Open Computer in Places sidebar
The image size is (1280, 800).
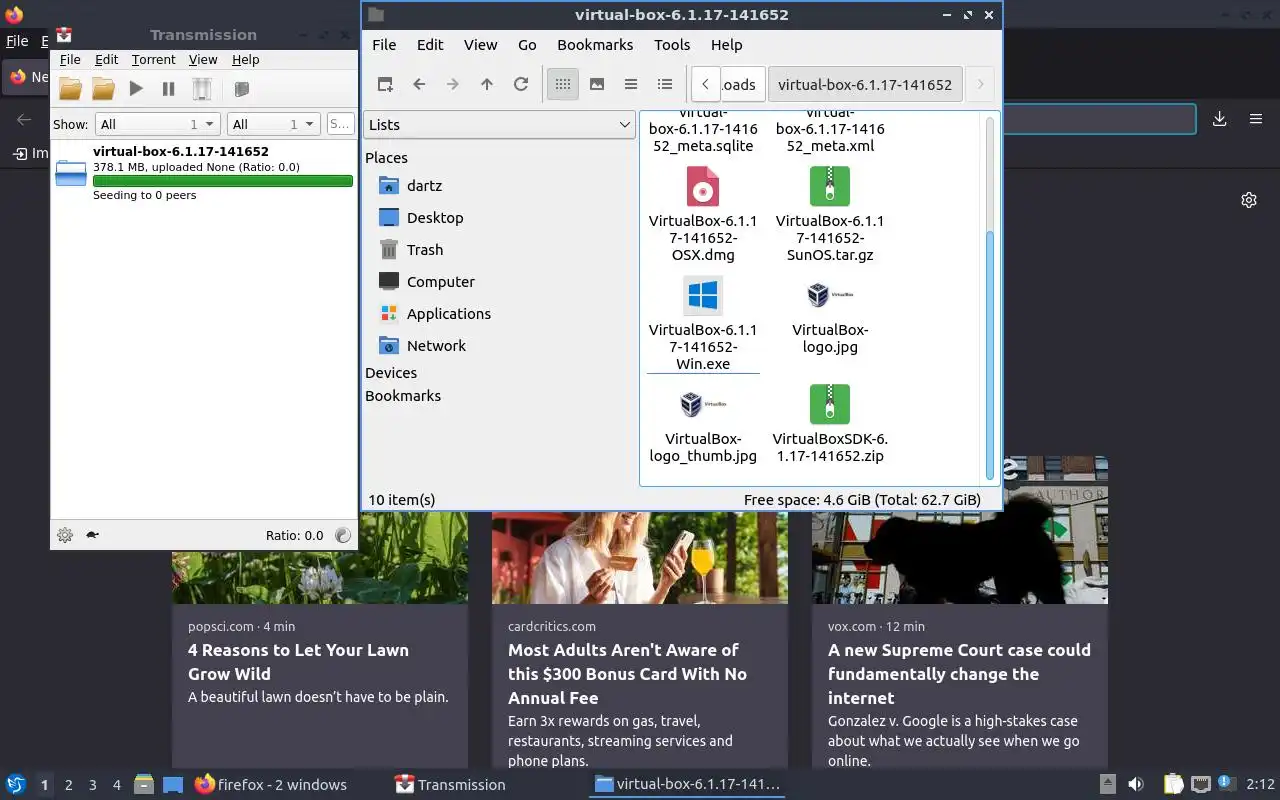tap(441, 282)
